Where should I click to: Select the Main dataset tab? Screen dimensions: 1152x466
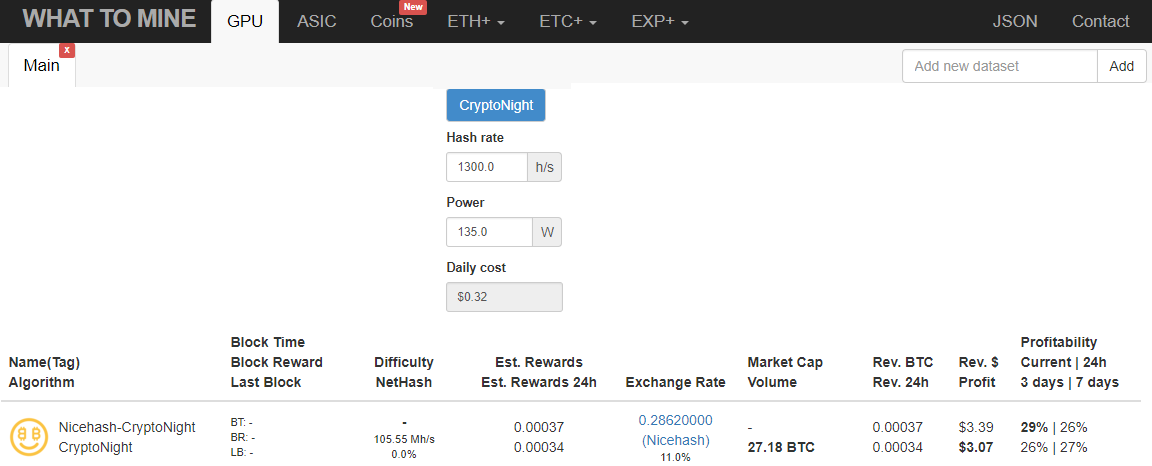point(42,65)
